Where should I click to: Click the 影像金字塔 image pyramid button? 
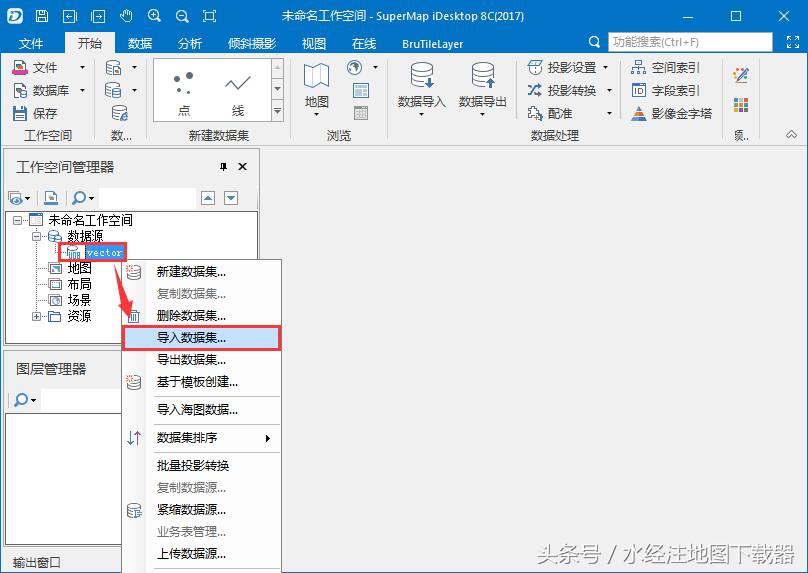[x=671, y=113]
